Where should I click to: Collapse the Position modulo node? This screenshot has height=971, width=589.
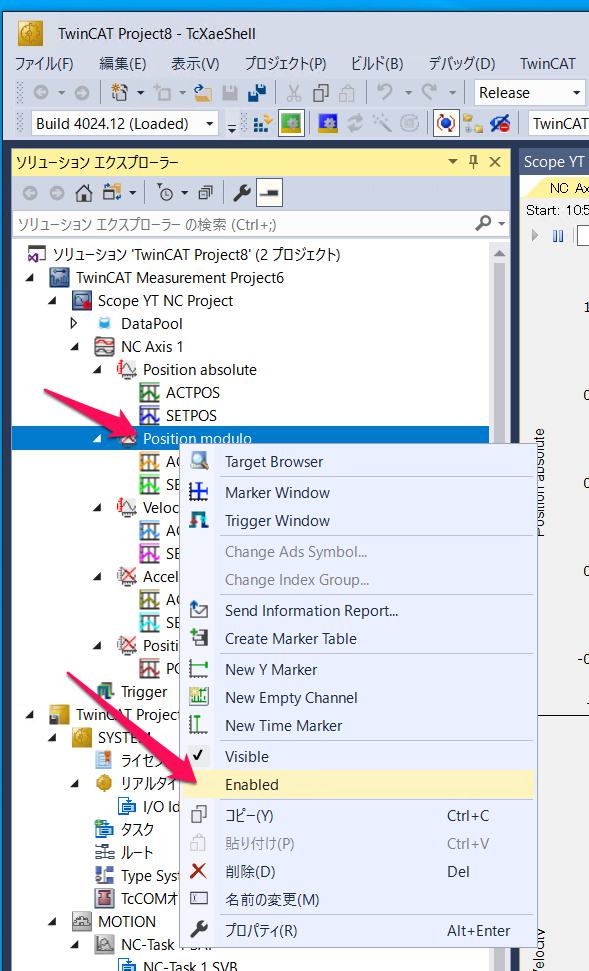[98, 438]
